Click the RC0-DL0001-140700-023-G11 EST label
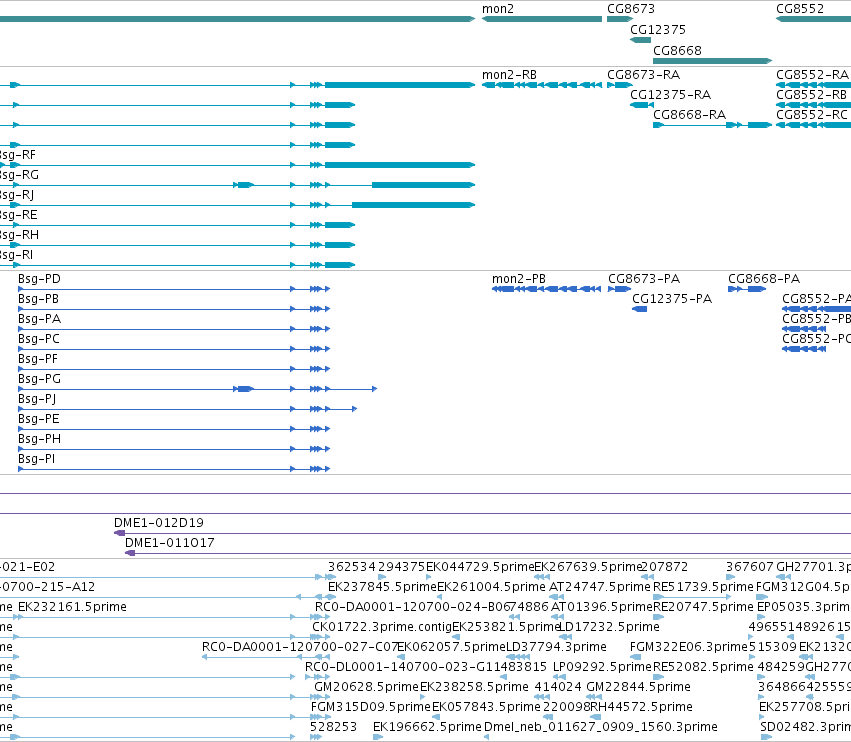Viewport: 851px width, 742px height. click(402, 667)
